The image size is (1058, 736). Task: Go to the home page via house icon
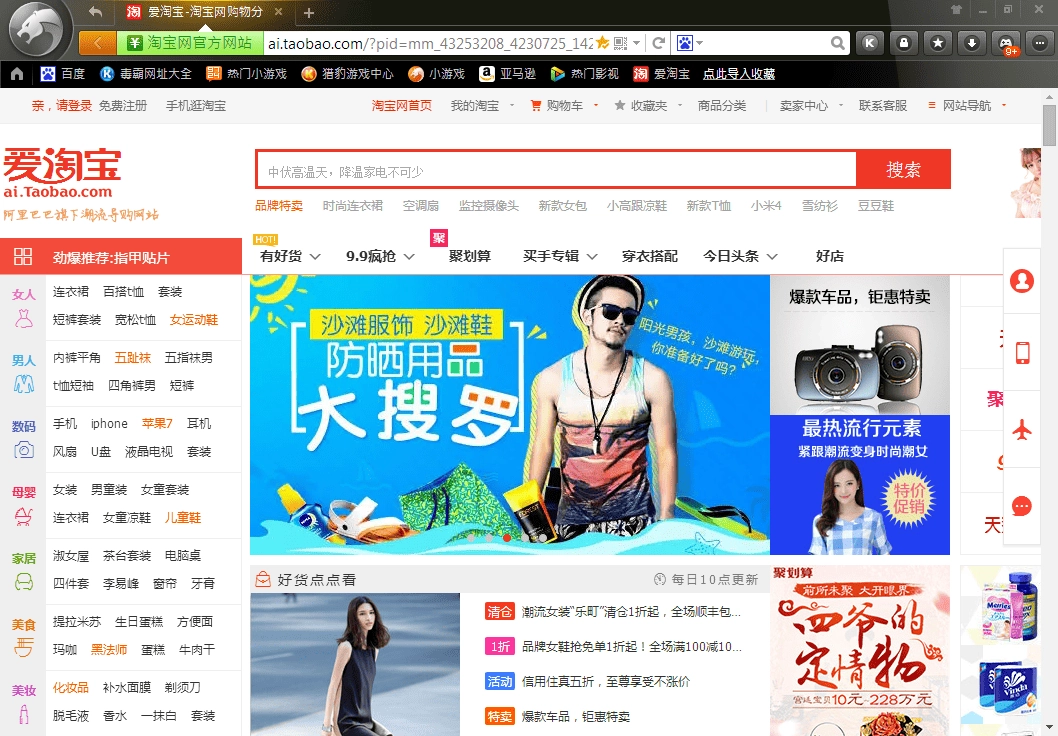(x=17, y=74)
